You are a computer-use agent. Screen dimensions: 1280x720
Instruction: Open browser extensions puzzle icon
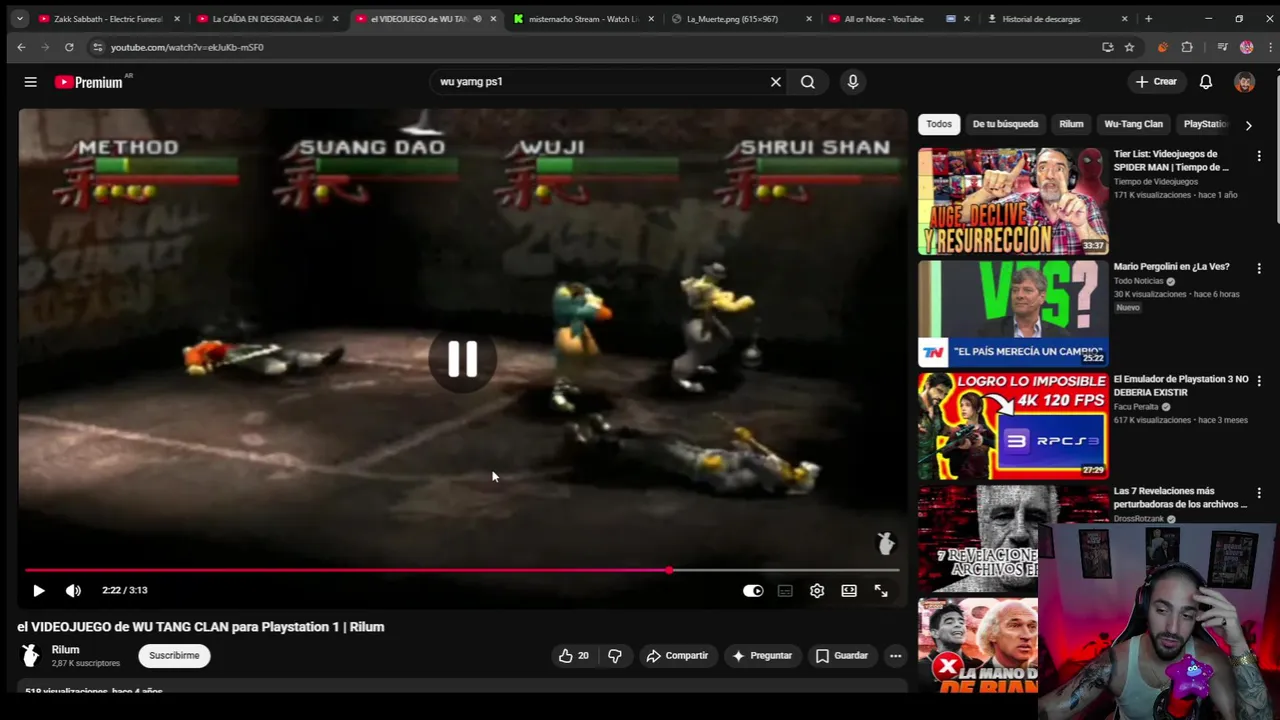[x=1187, y=47]
